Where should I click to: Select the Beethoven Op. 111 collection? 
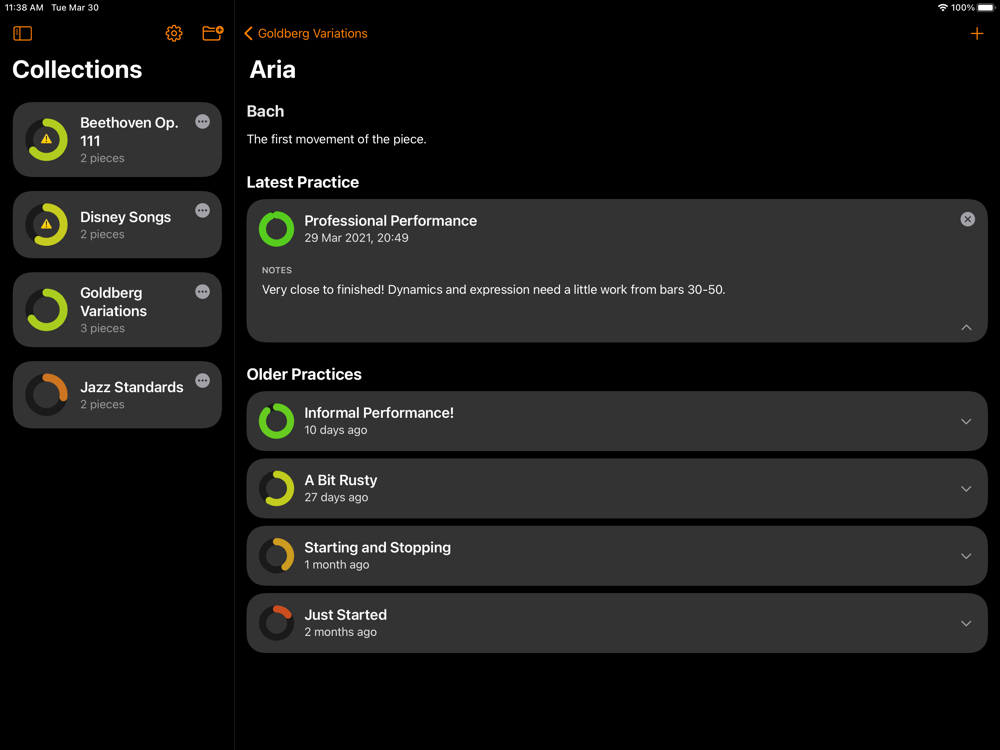[117, 140]
